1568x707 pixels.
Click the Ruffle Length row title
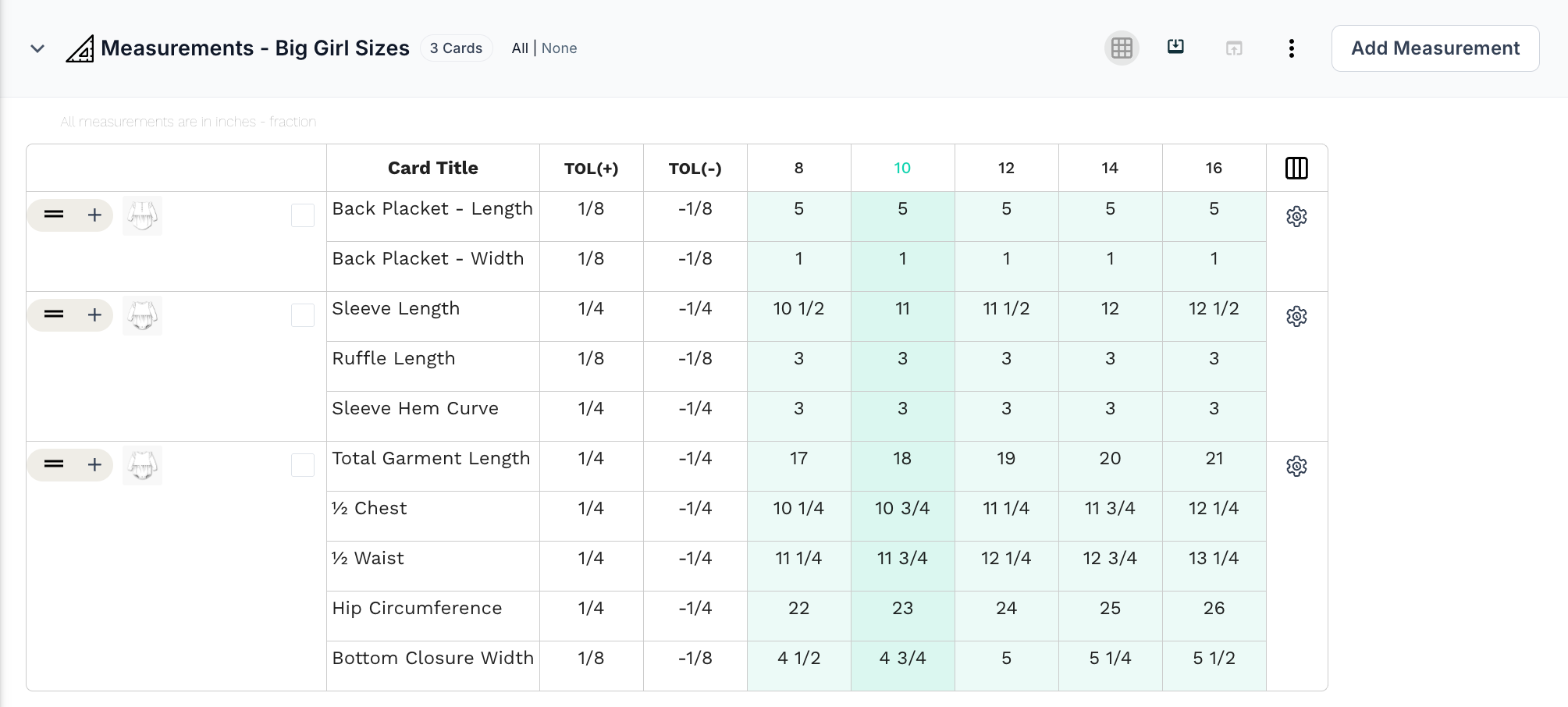coord(393,358)
